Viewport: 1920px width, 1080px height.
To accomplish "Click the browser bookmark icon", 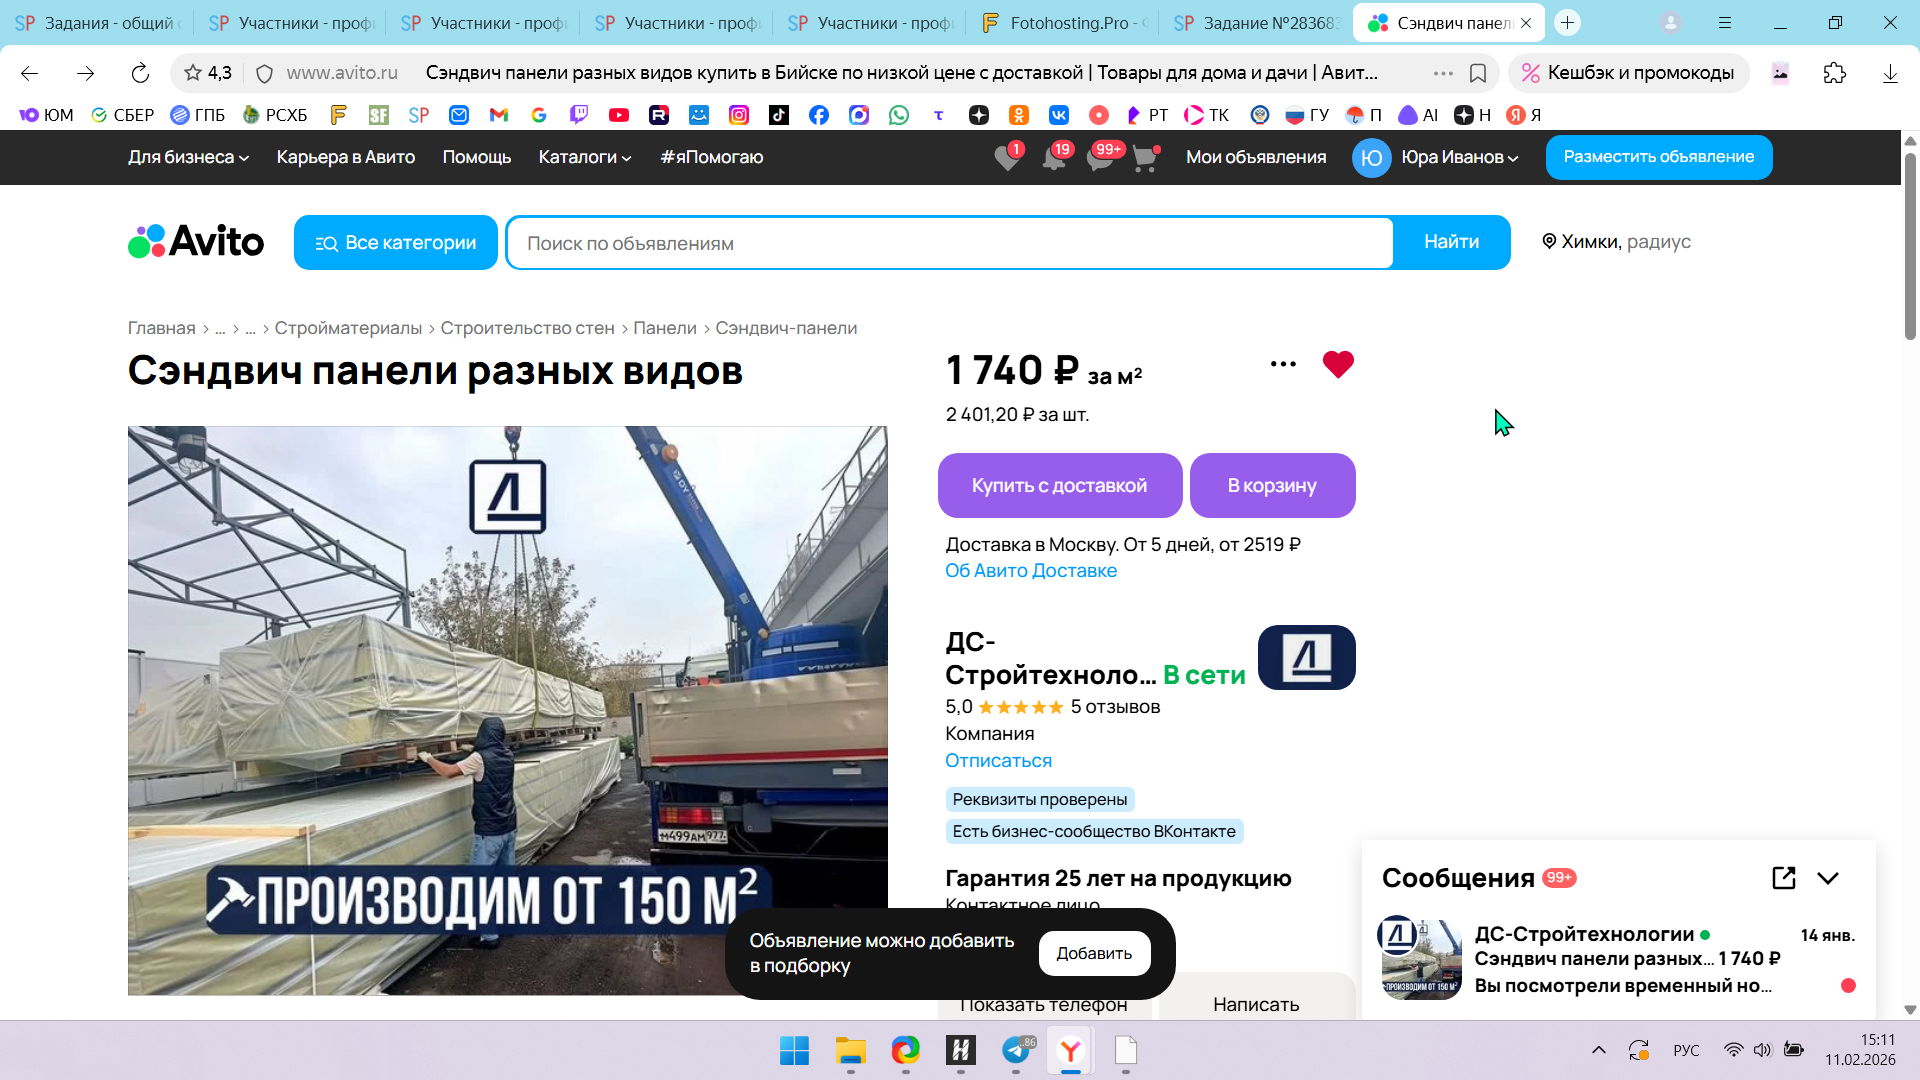I will [1477, 73].
